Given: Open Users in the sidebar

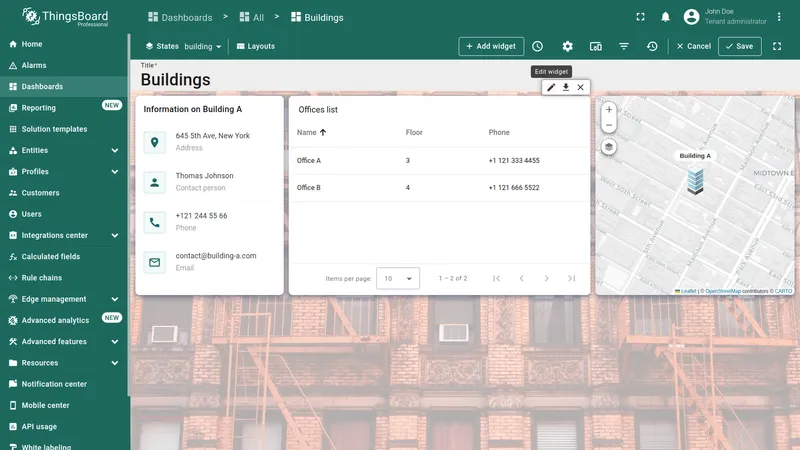Looking at the screenshot, I should [x=64, y=214].
